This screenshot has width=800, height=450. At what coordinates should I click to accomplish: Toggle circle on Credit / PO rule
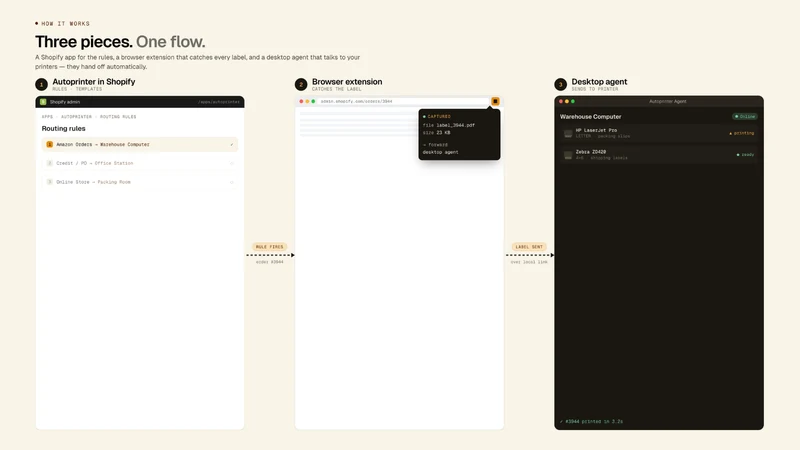click(232, 163)
